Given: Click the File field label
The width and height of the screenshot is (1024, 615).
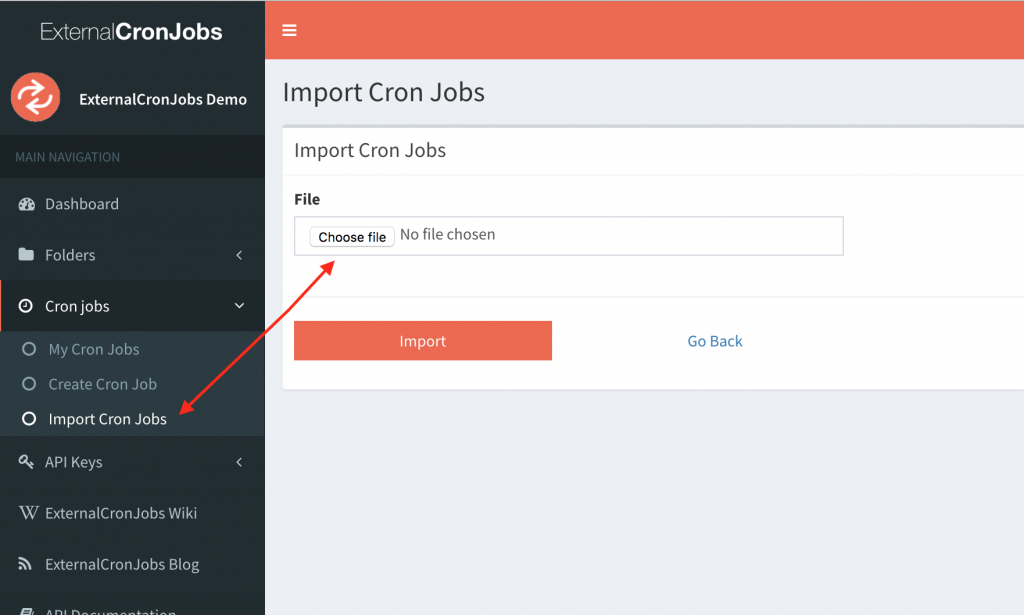Looking at the screenshot, I should click(307, 199).
